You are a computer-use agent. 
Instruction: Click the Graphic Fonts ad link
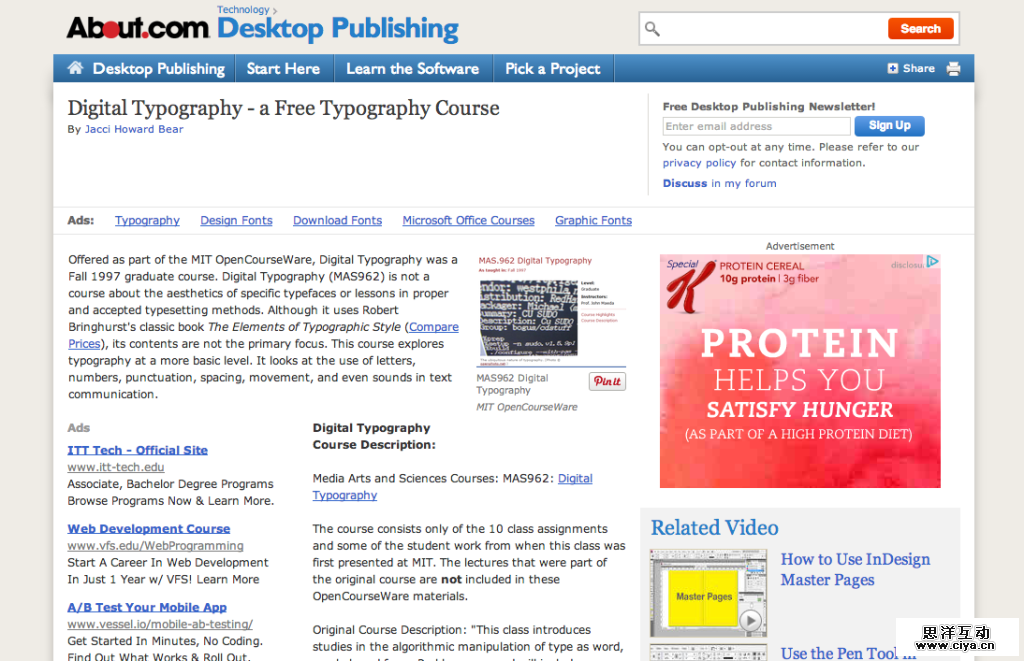(593, 221)
